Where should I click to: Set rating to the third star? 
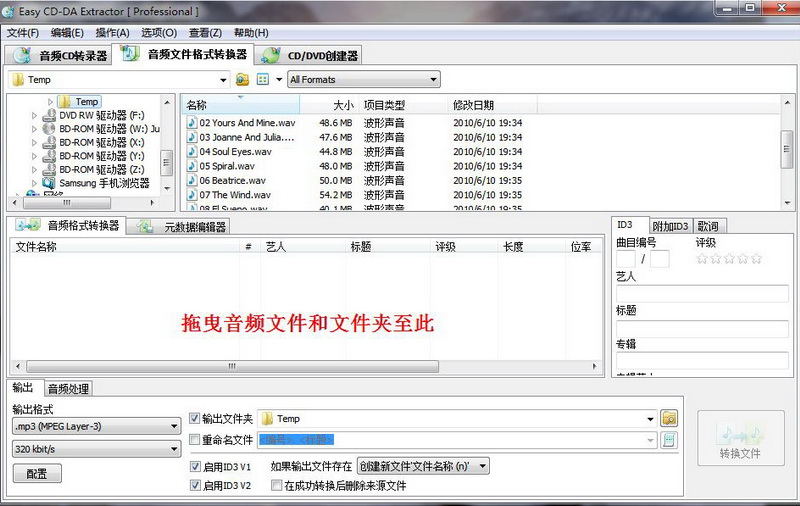(729, 259)
